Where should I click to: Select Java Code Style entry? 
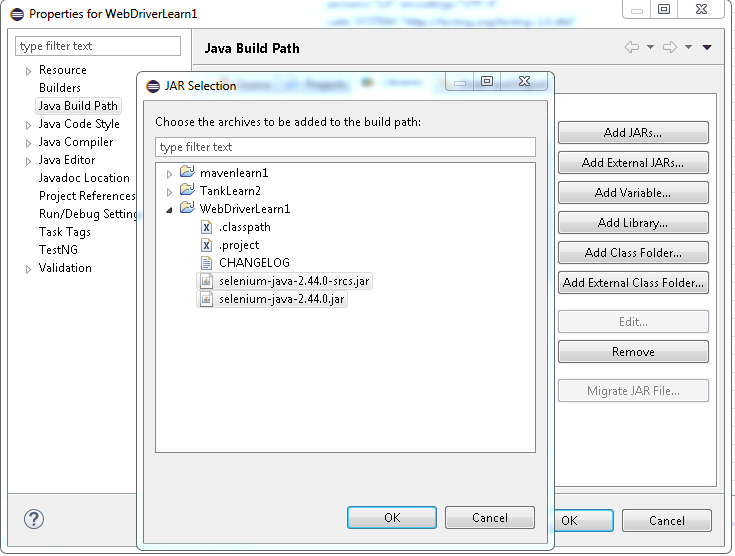pos(79,124)
